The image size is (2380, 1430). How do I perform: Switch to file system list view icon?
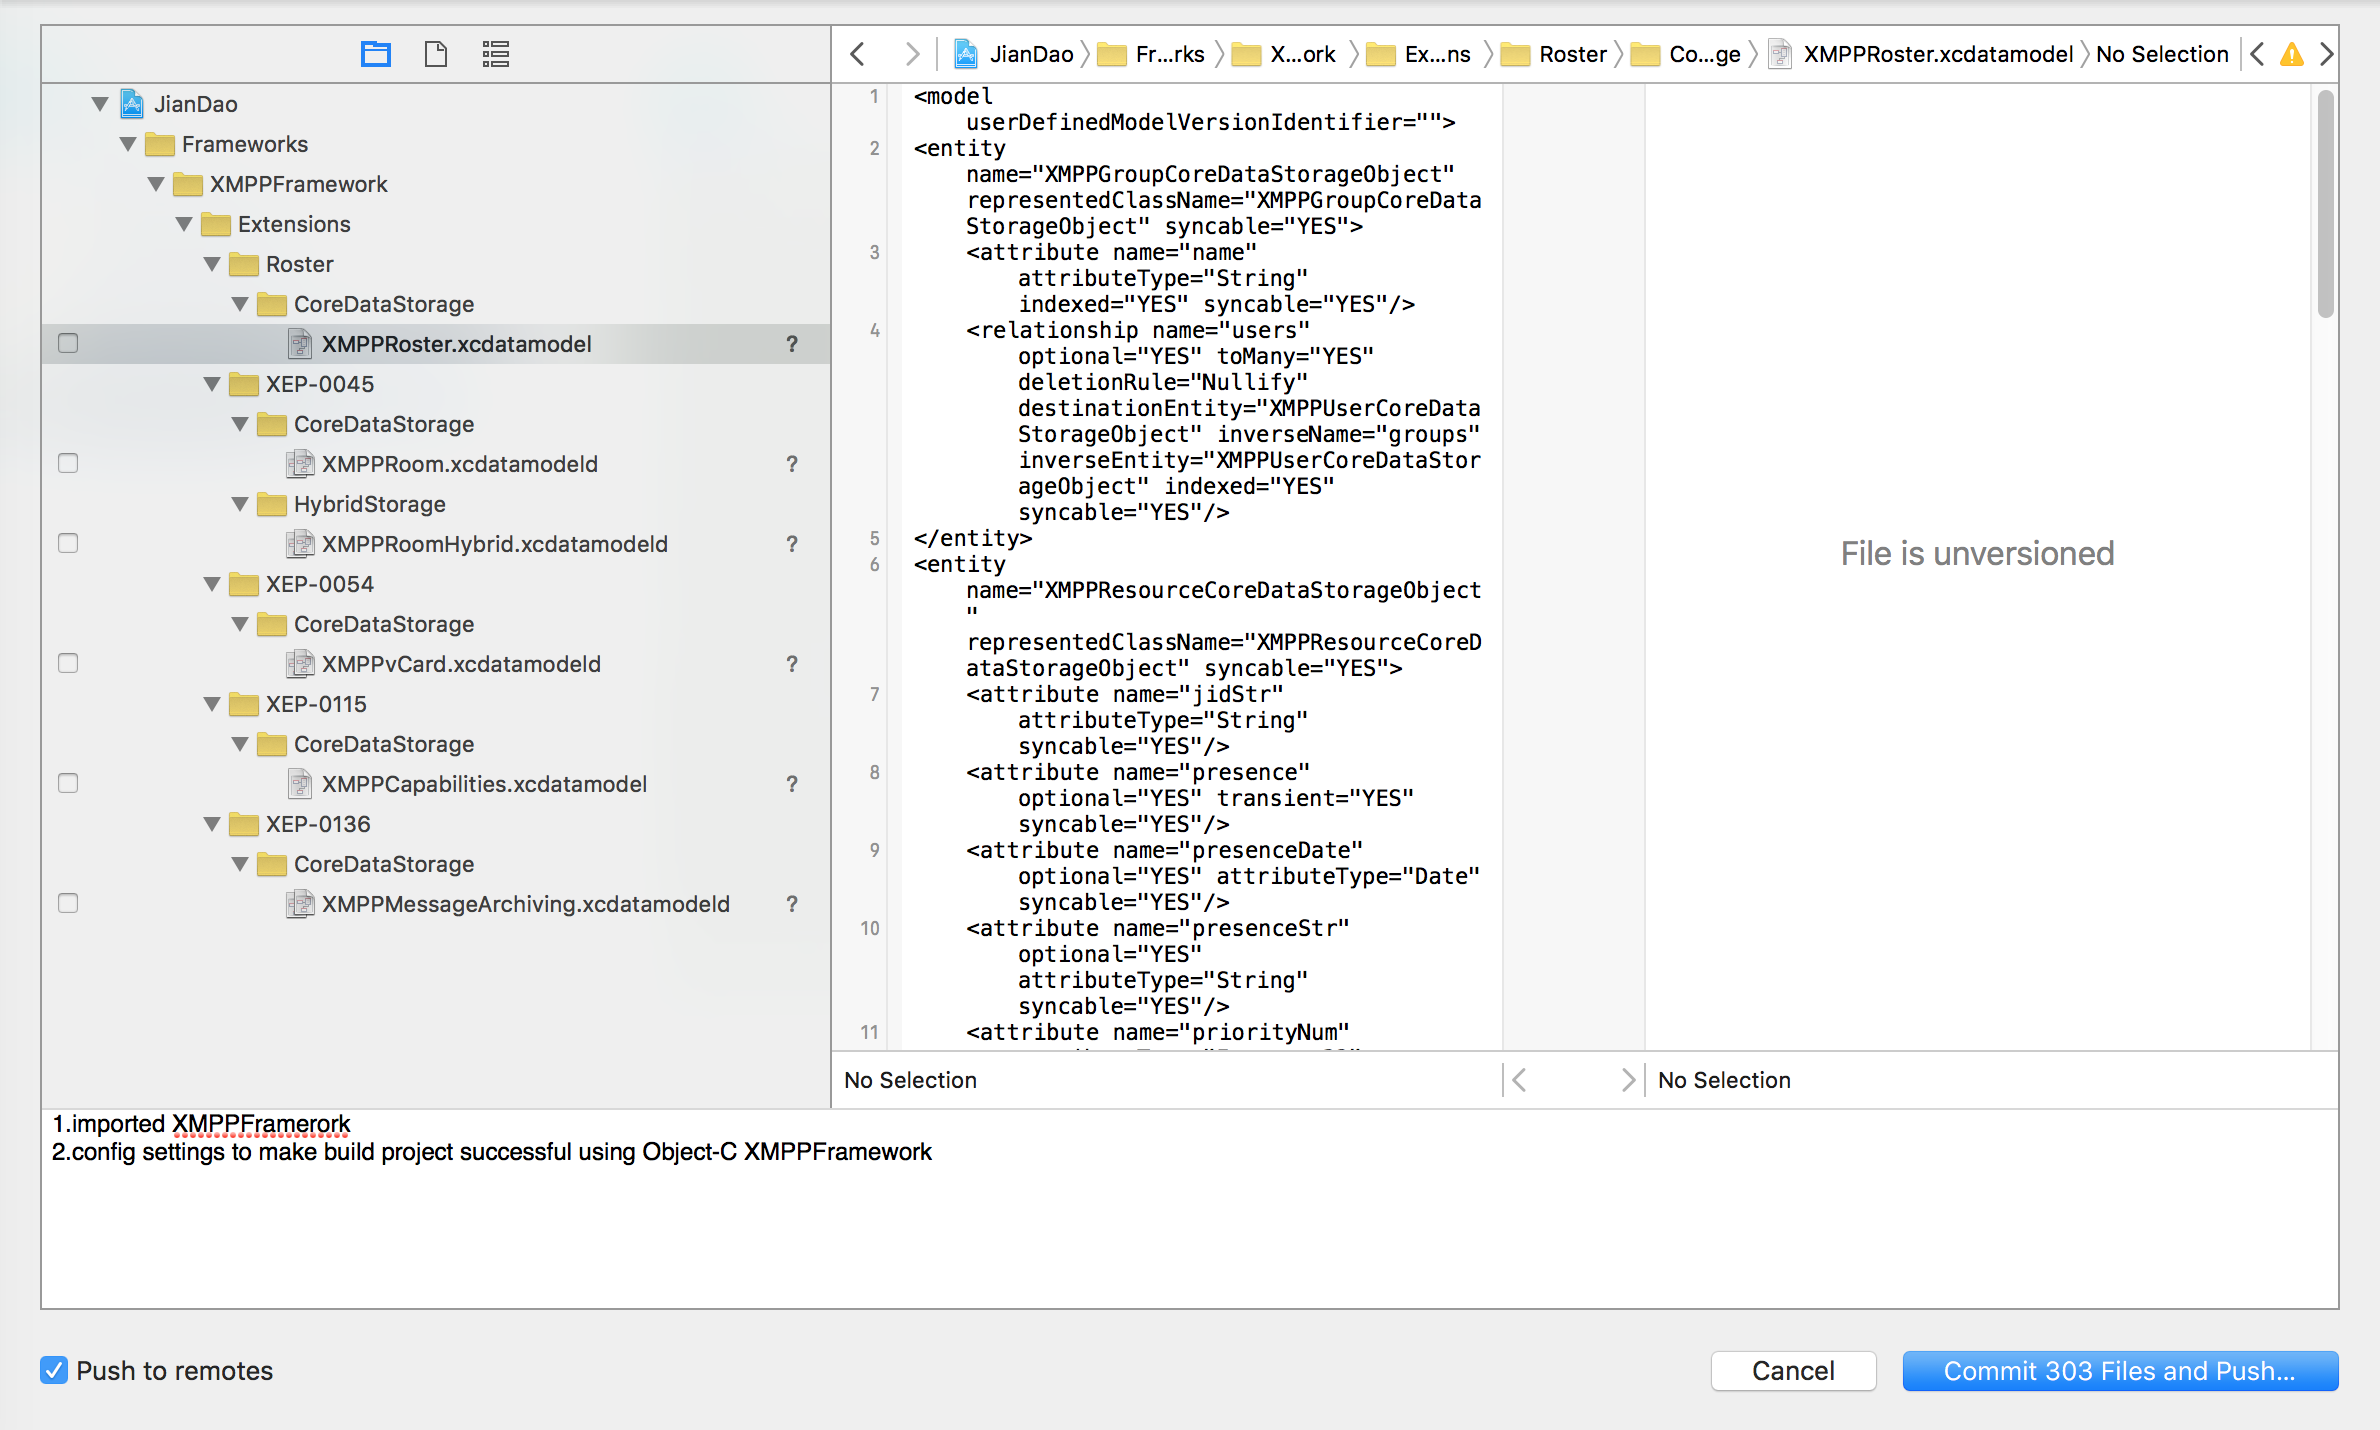point(495,54)
